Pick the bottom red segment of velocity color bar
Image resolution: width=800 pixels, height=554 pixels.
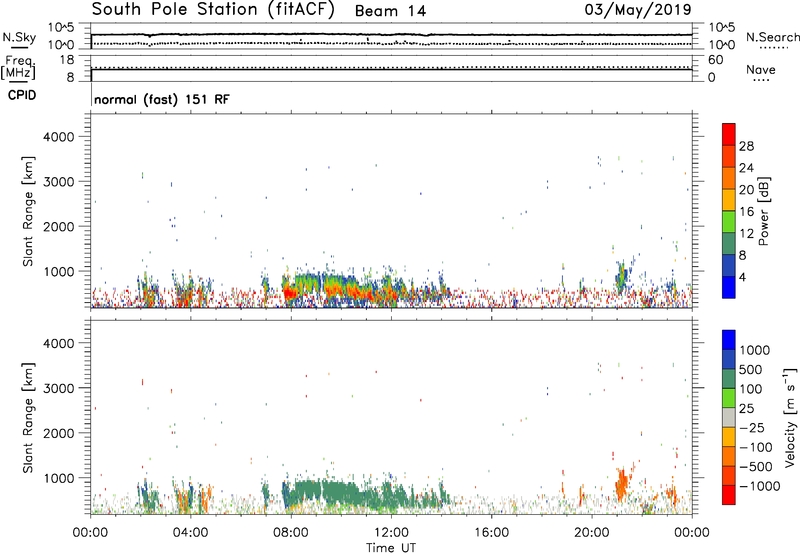tap(729, 495)
